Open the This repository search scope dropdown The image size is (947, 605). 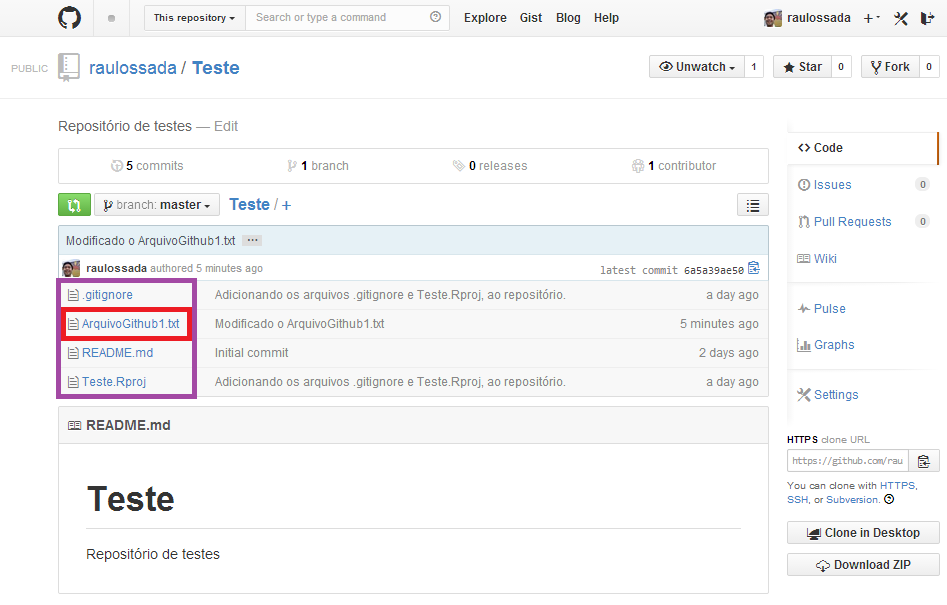194,18
